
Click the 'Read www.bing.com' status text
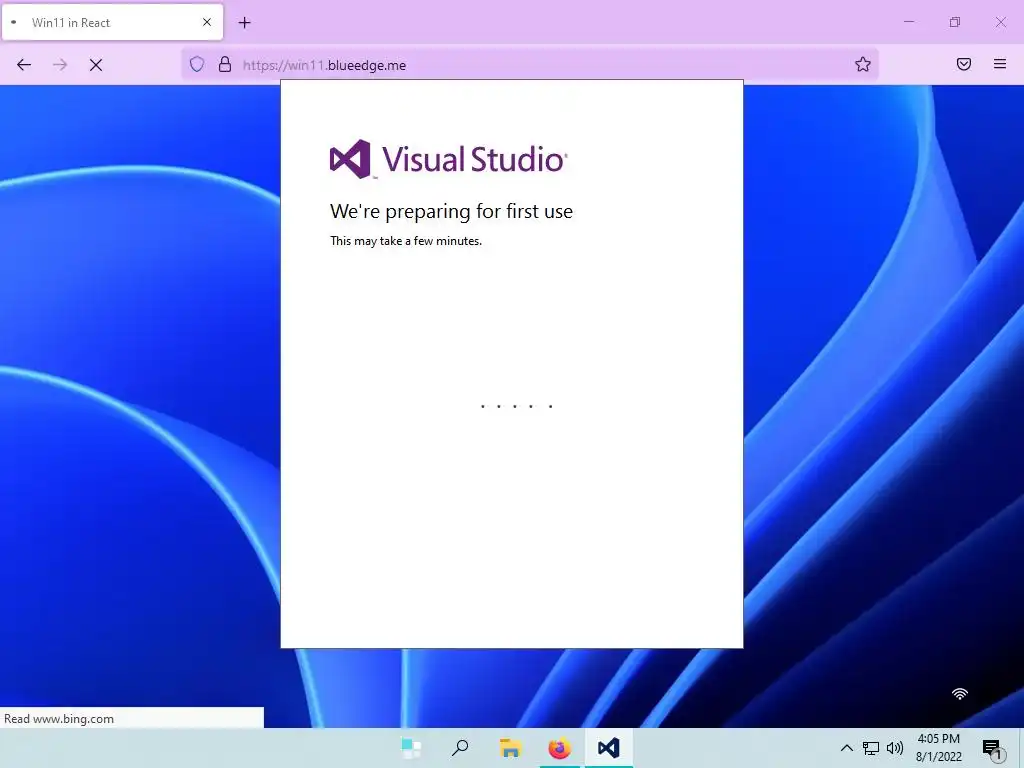tap(59, 719)
